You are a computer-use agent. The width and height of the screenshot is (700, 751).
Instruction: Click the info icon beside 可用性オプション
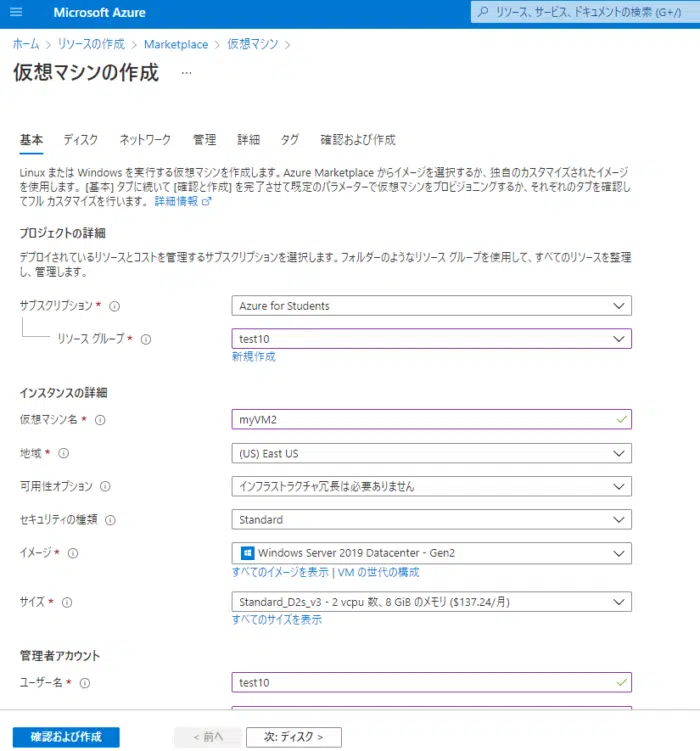105,487
